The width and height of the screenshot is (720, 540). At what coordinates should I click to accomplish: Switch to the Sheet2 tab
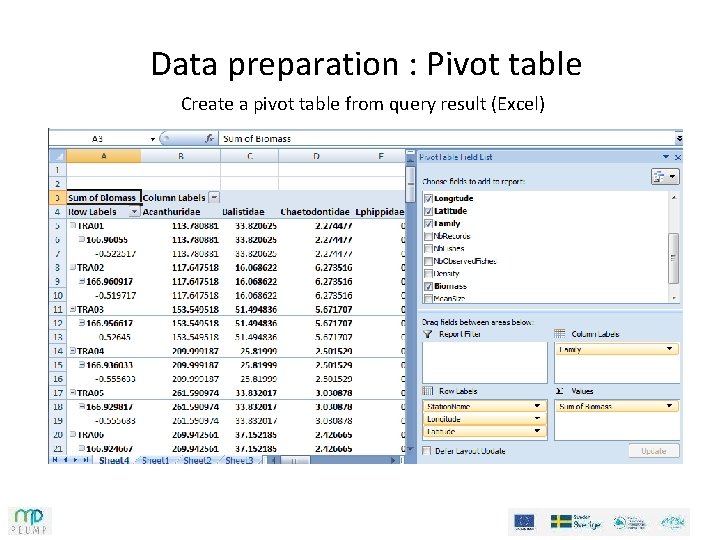(x=197, y=460)
